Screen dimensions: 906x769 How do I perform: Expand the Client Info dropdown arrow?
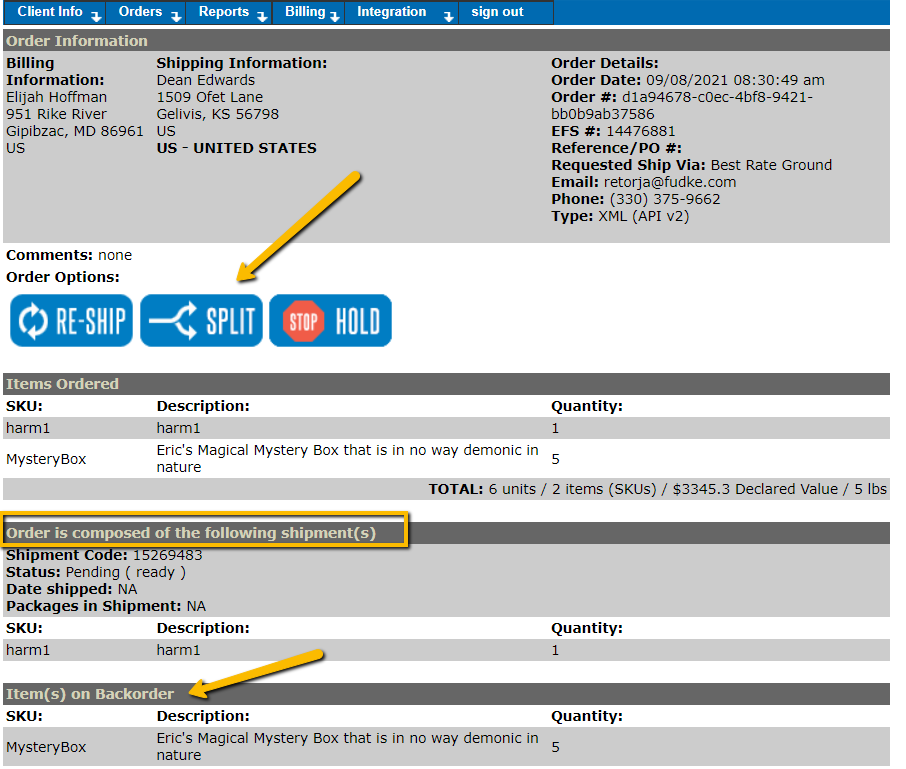tap(96, 17)
